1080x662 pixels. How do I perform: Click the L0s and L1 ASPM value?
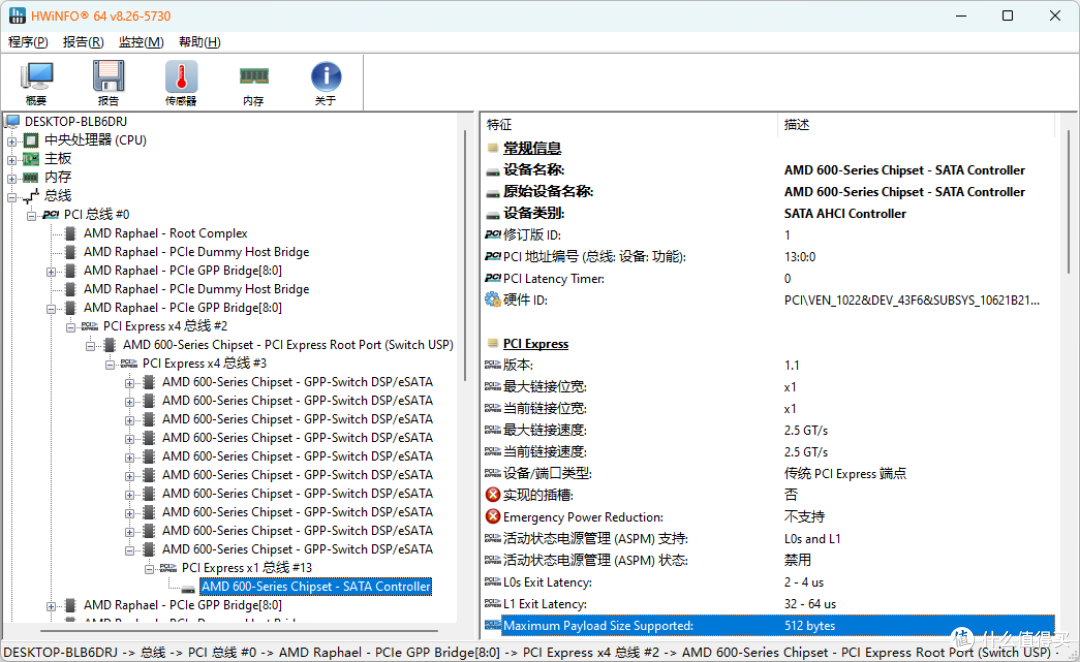[812, 539]
